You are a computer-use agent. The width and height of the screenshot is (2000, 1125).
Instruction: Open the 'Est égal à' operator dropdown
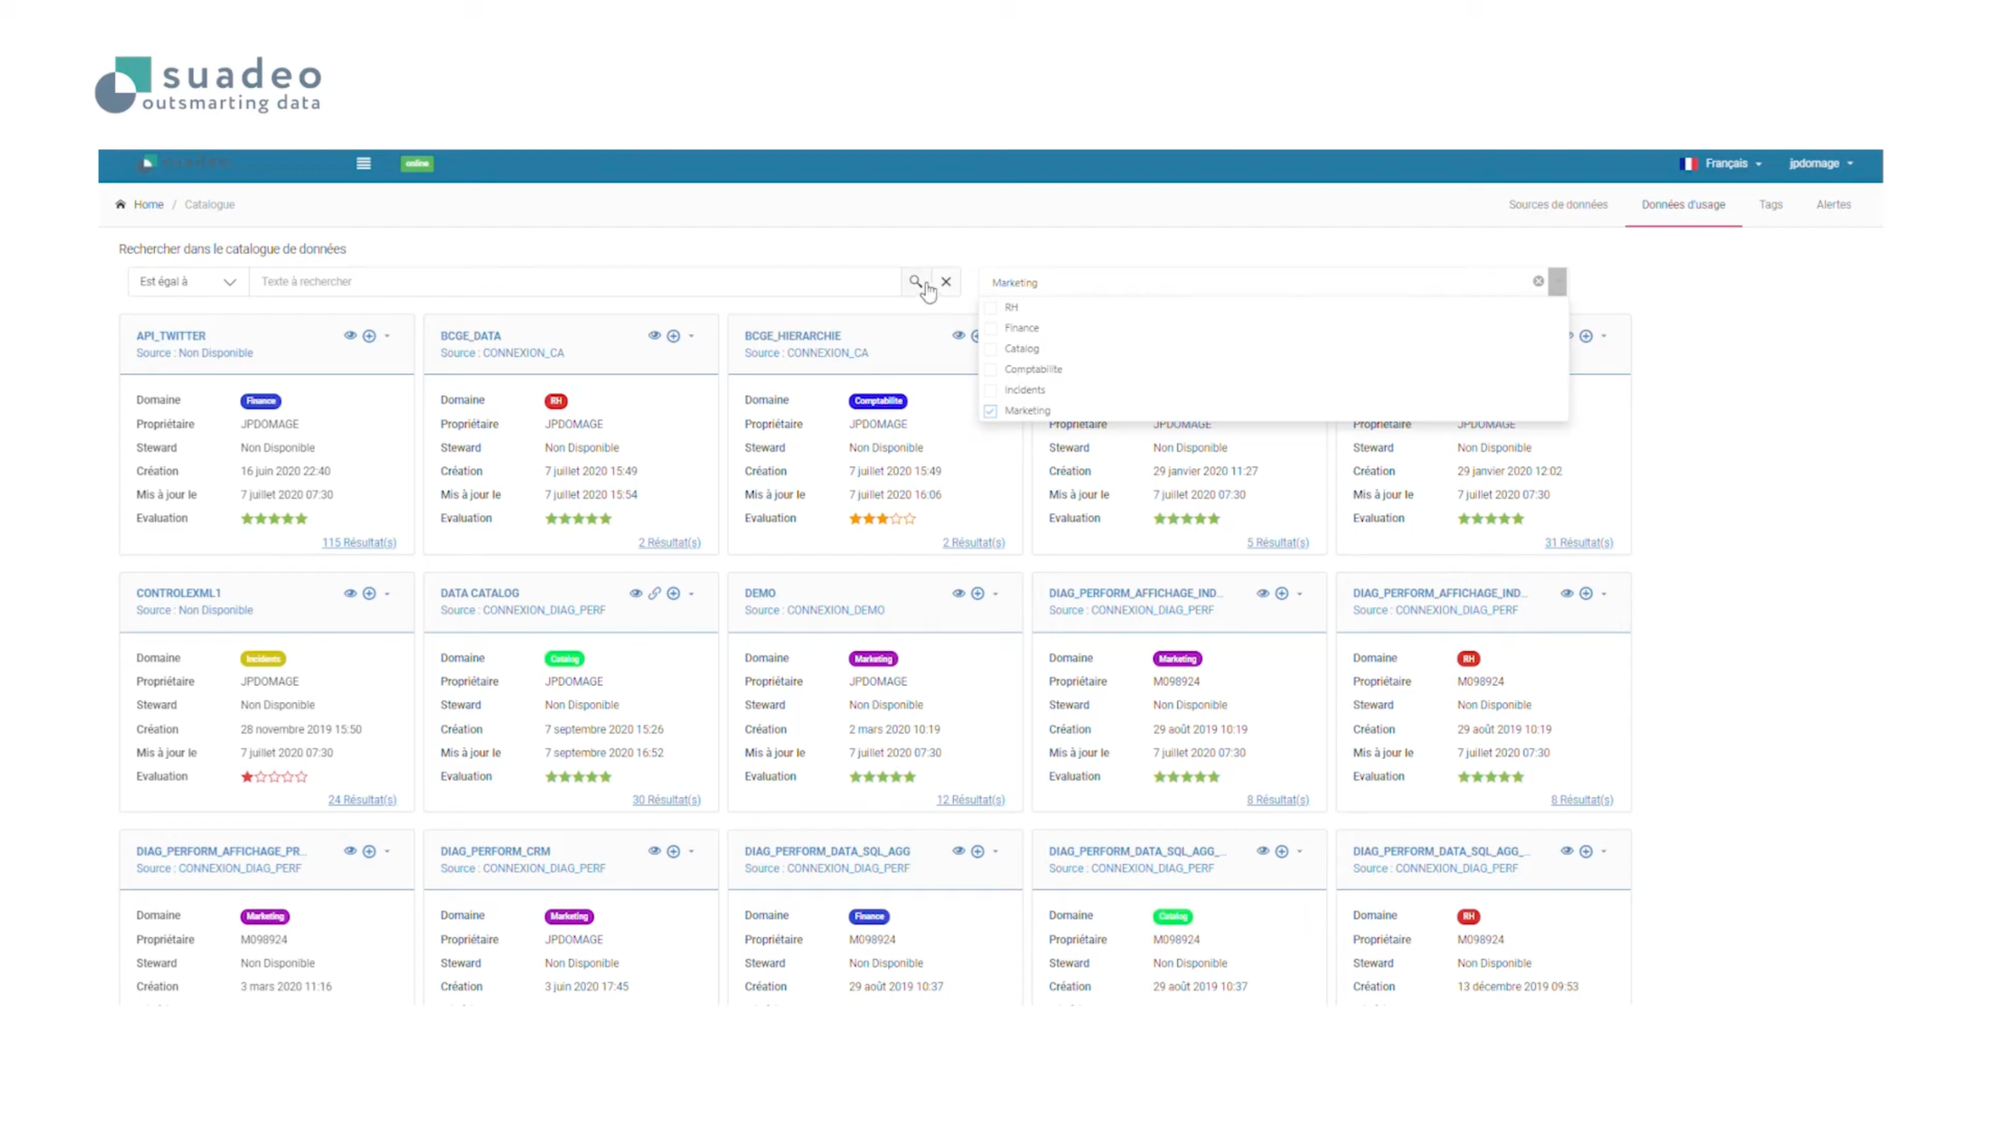[x=187, y=281]
